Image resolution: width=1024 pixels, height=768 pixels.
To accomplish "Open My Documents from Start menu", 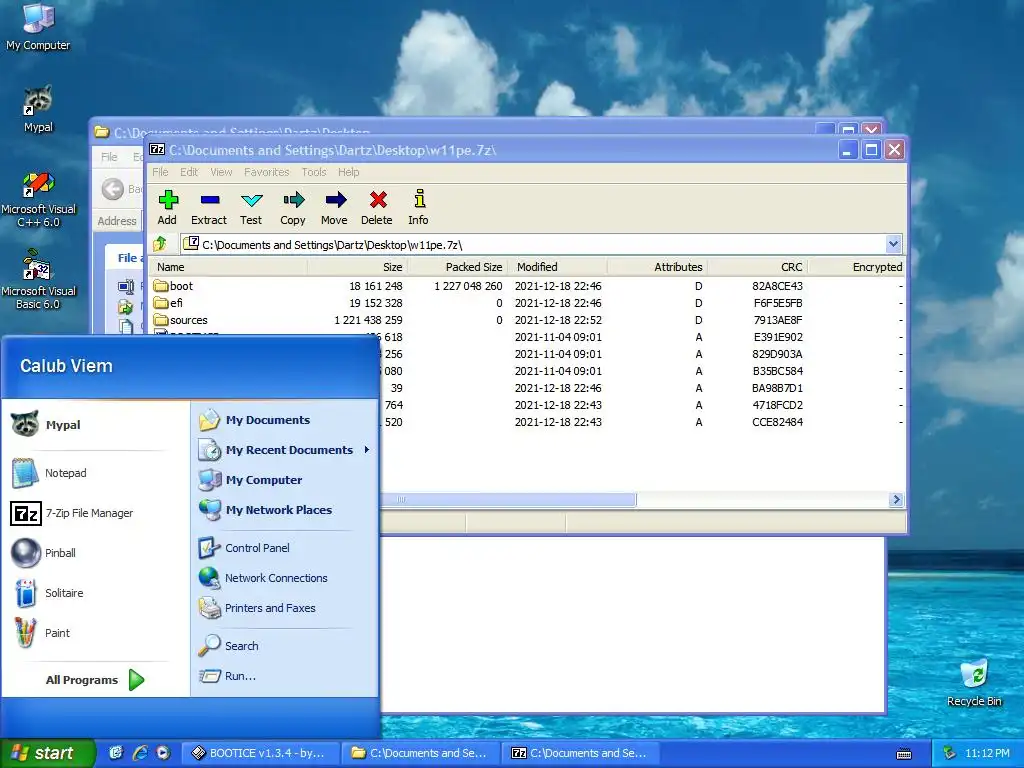I will (x=254, y=420).
